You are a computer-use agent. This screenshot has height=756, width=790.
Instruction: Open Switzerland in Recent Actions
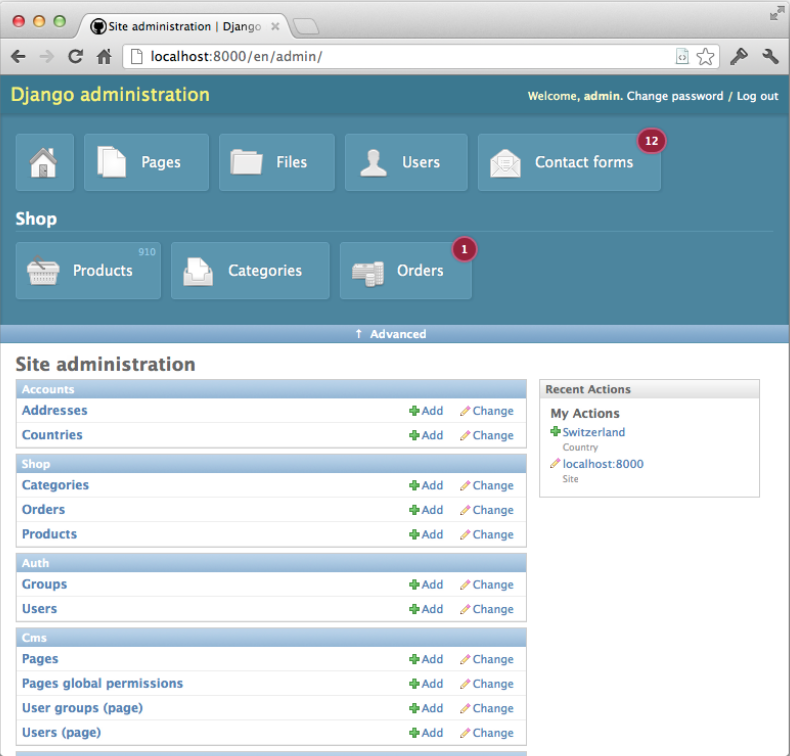[594, 432]
